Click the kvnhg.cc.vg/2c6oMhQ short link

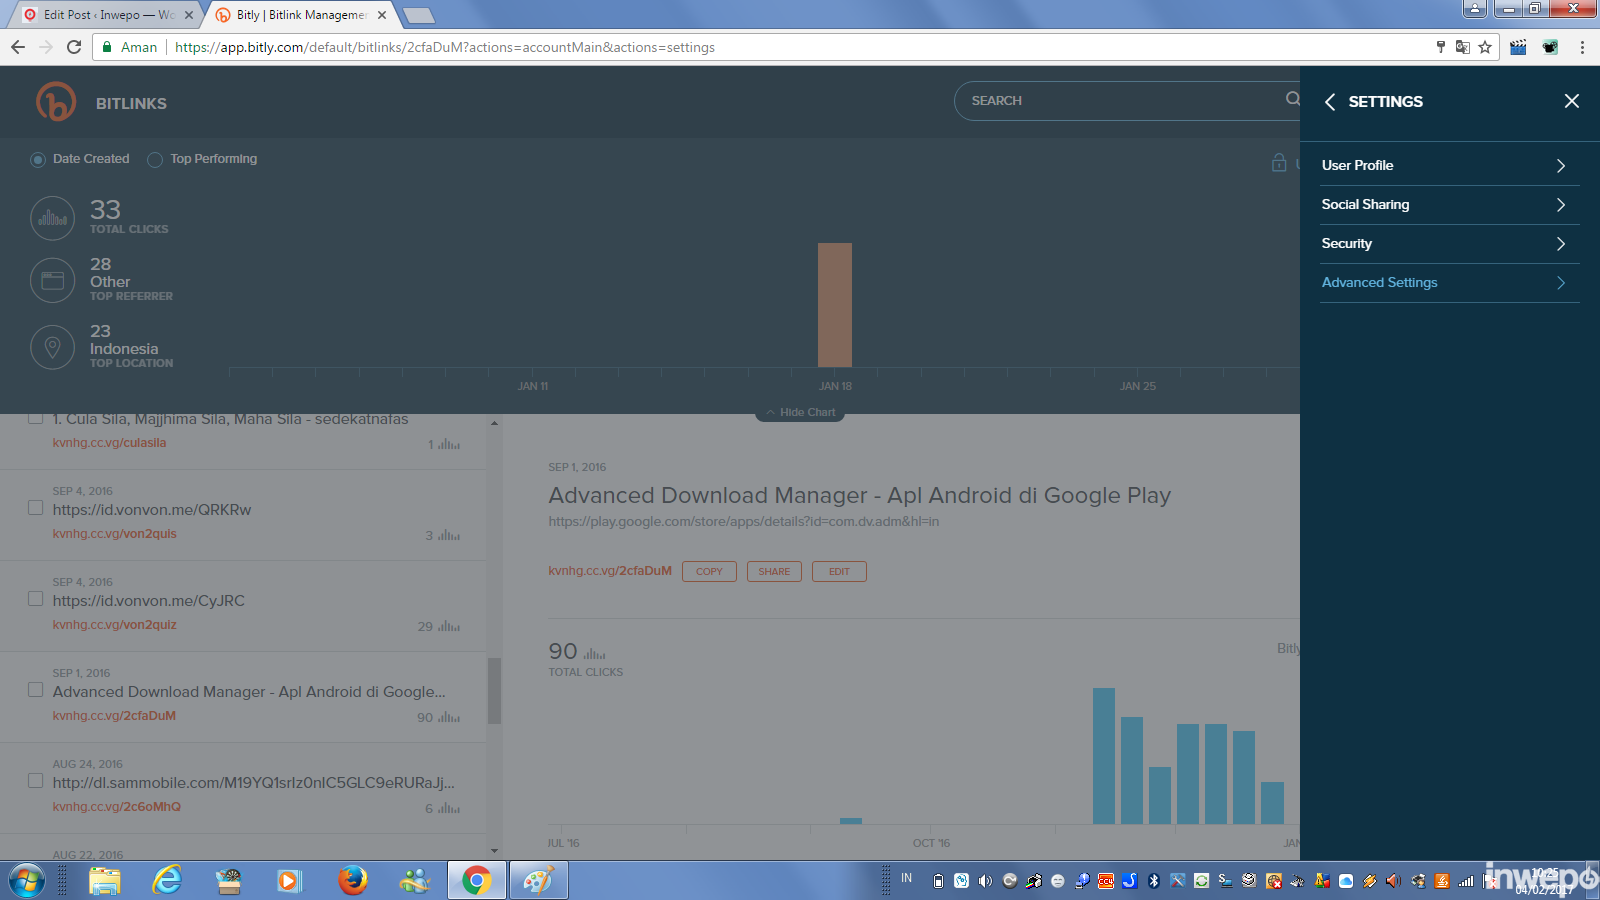click(x=117, y=807)
